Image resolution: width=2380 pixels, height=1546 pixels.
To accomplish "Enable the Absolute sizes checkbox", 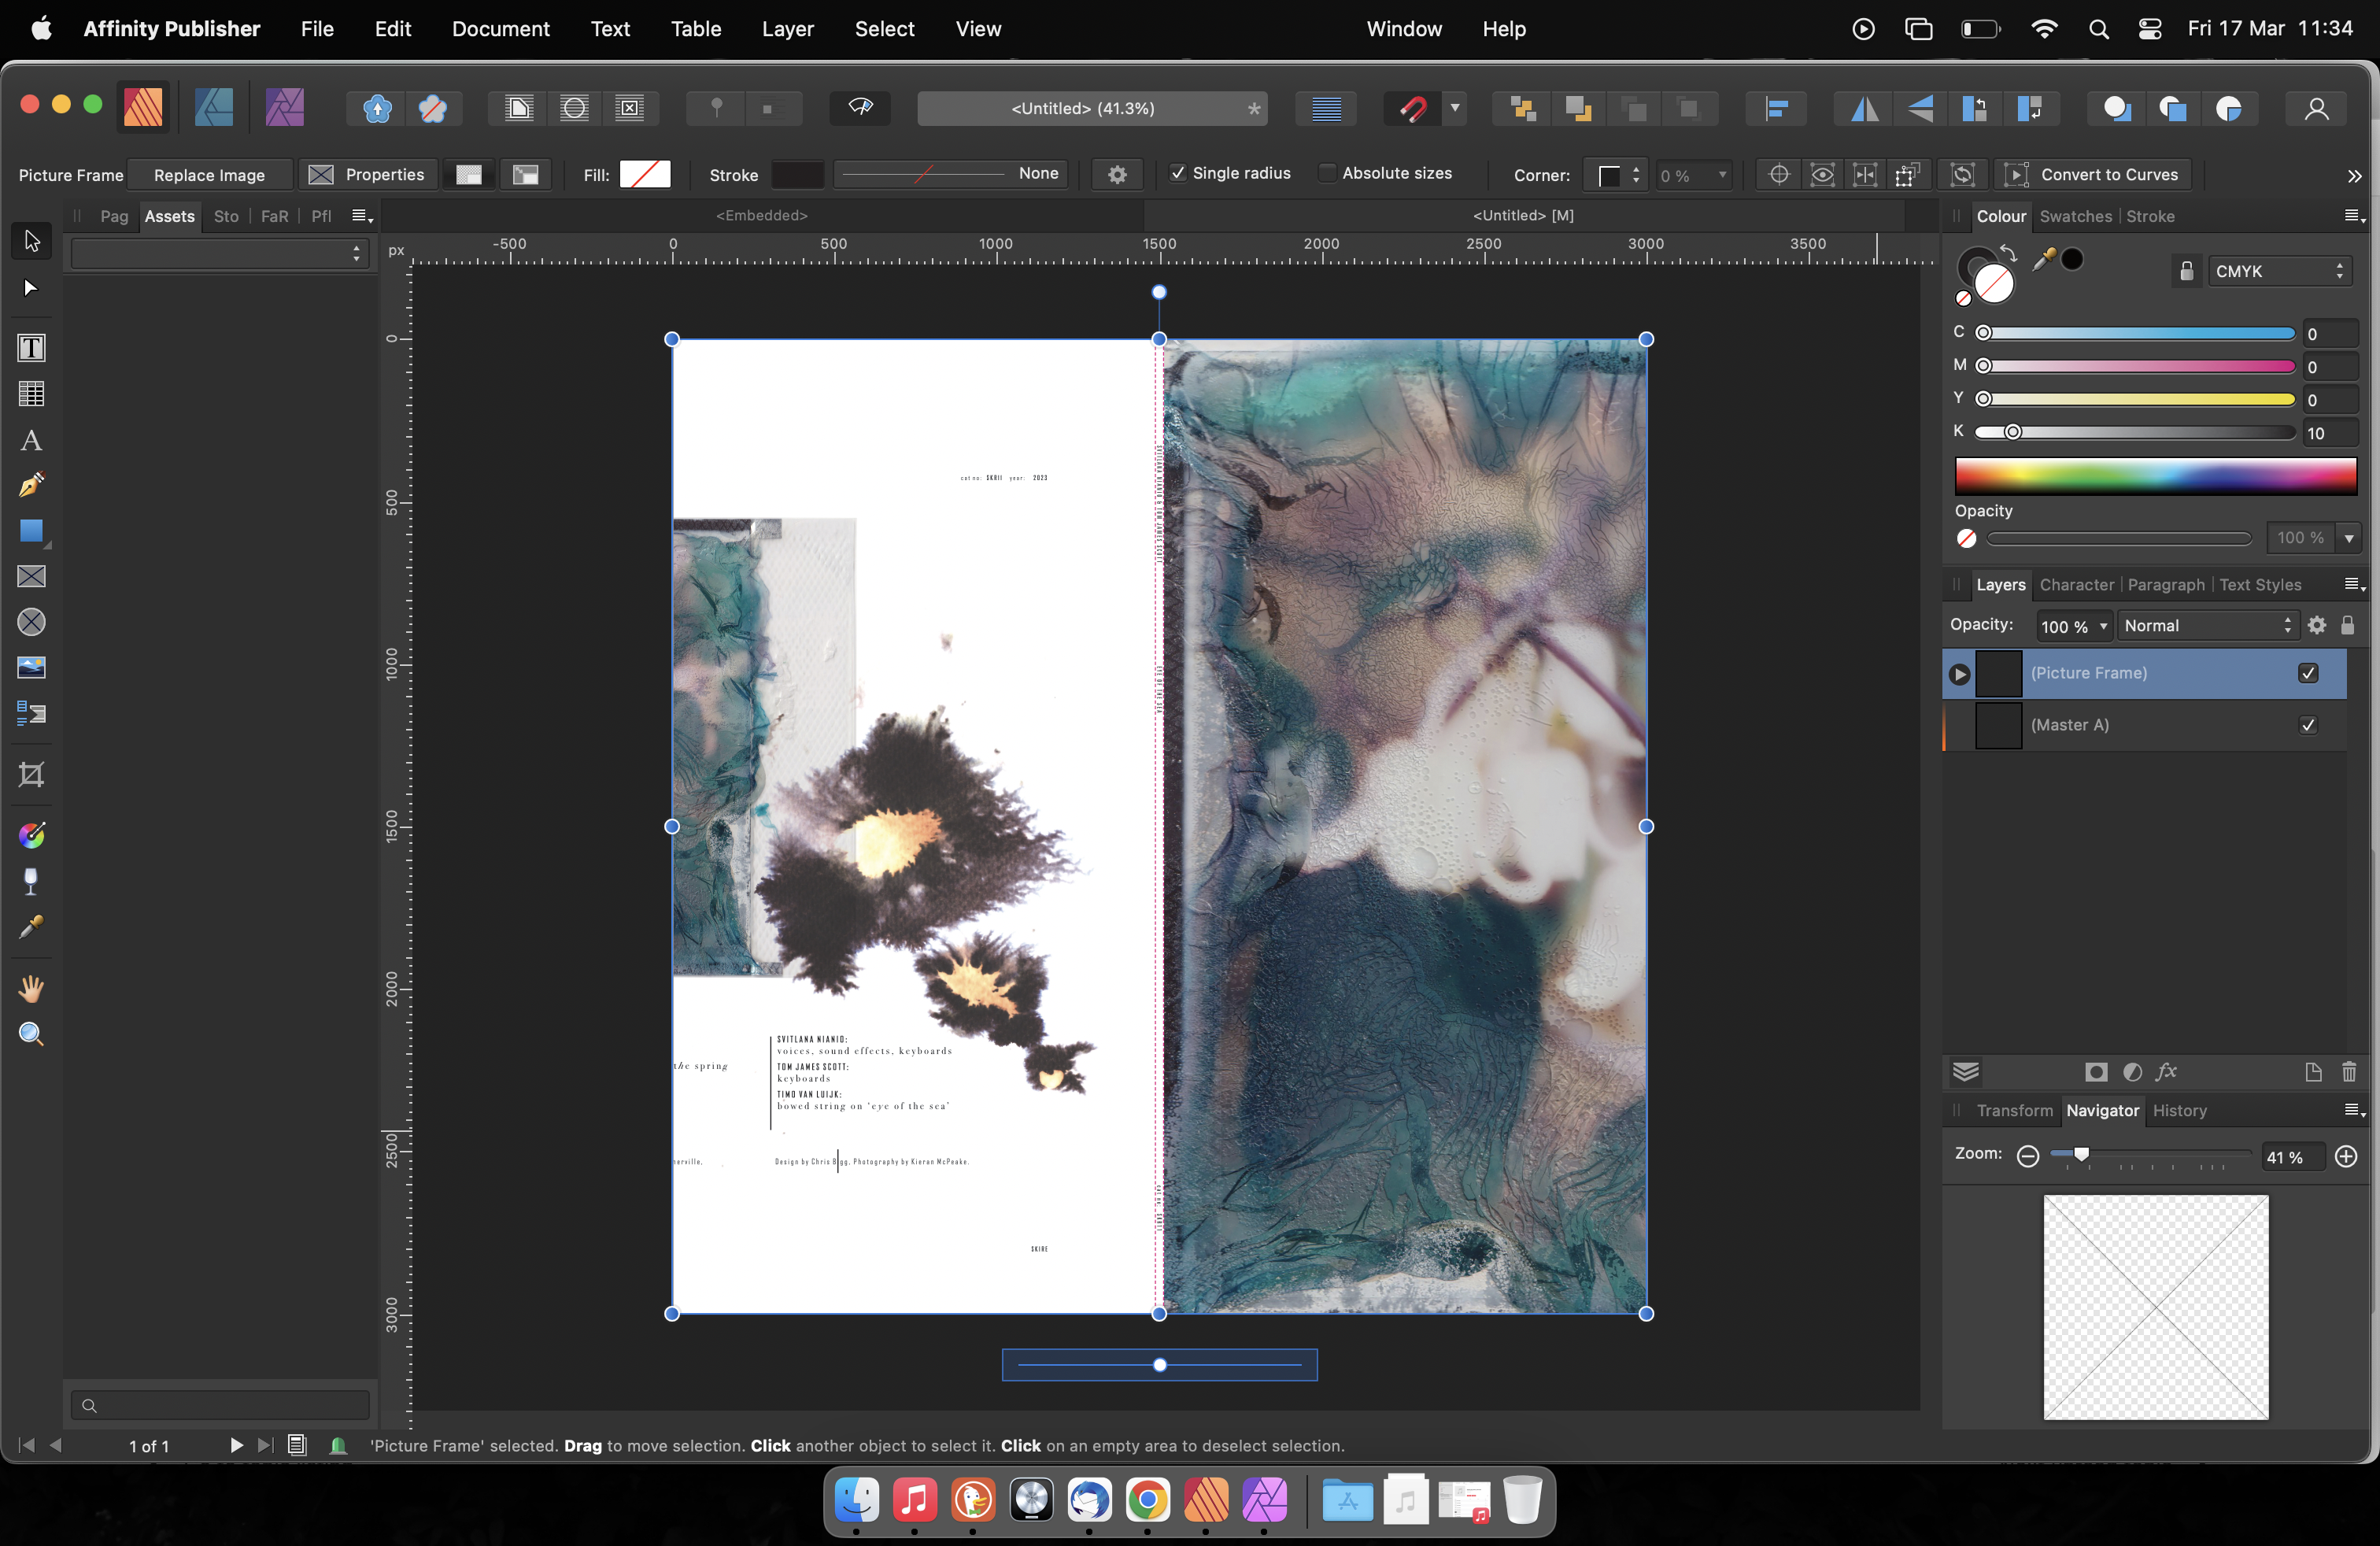I will click(1327, 173).
